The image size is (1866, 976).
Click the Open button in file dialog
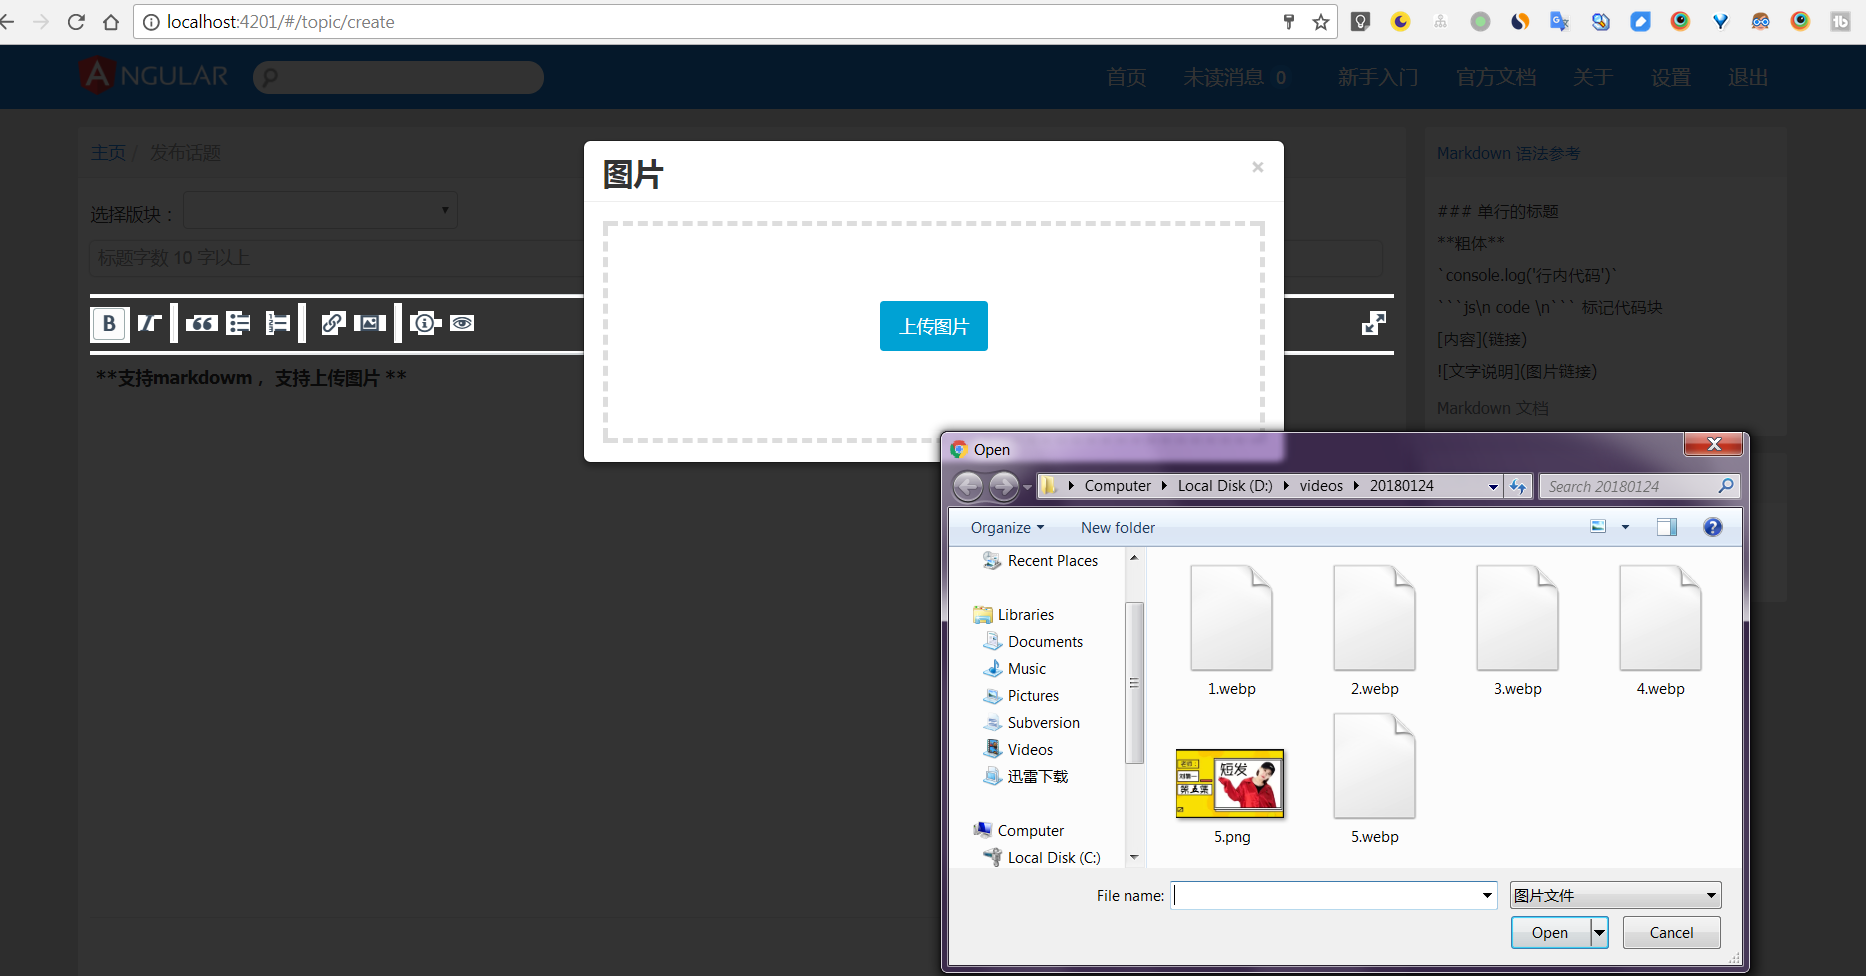click(1550, 933)
